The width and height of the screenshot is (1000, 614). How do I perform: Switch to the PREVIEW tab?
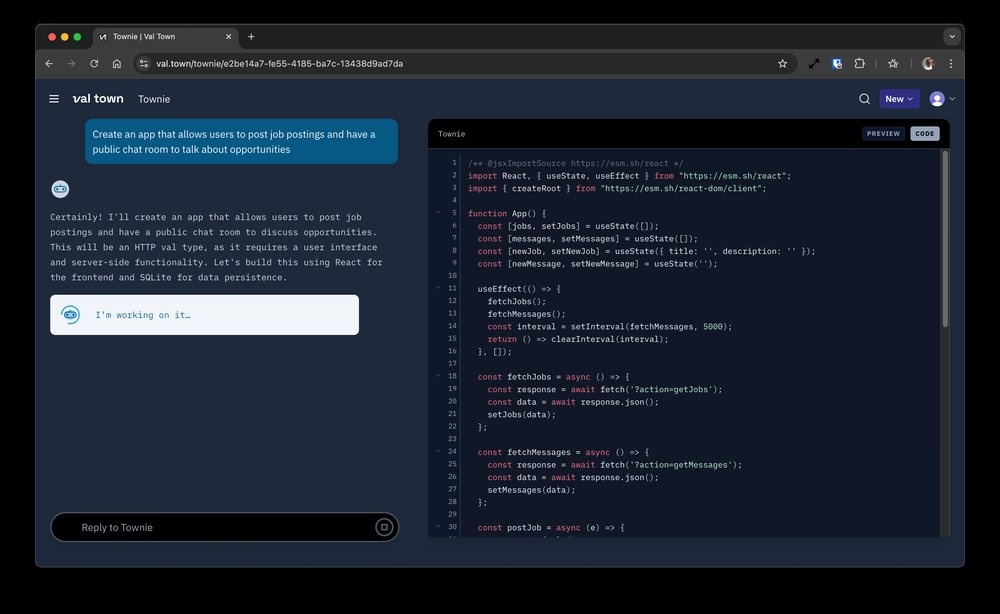pyautogui.click(x=883, y=134)
